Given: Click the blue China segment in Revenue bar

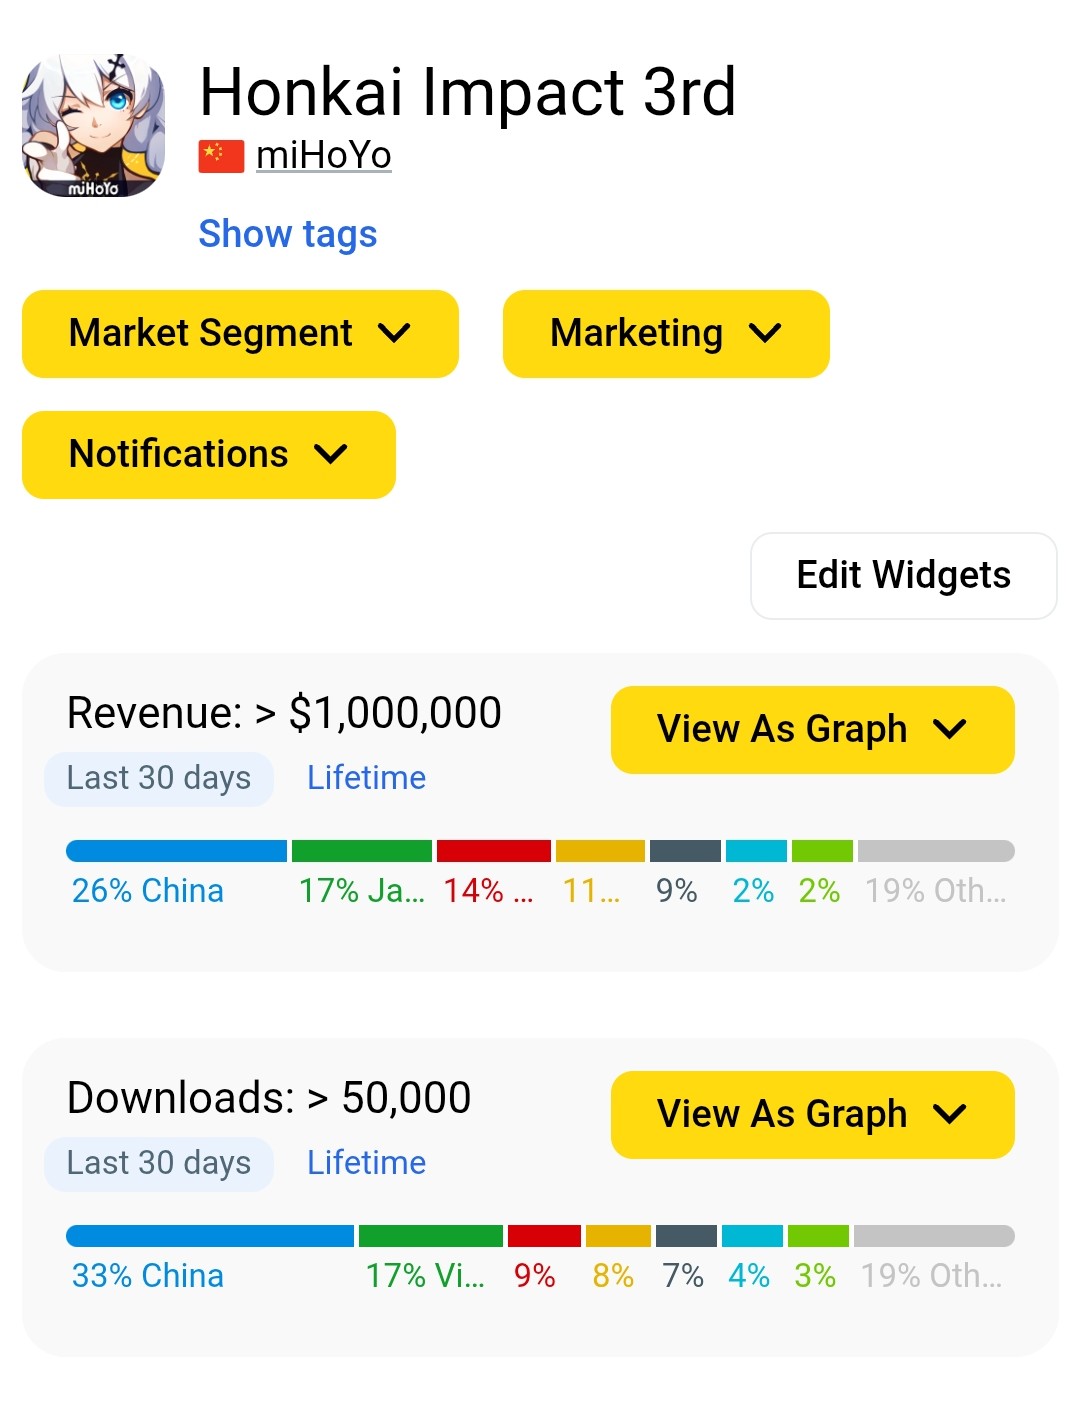Looking at the screenshot, I should coord(176,851).
